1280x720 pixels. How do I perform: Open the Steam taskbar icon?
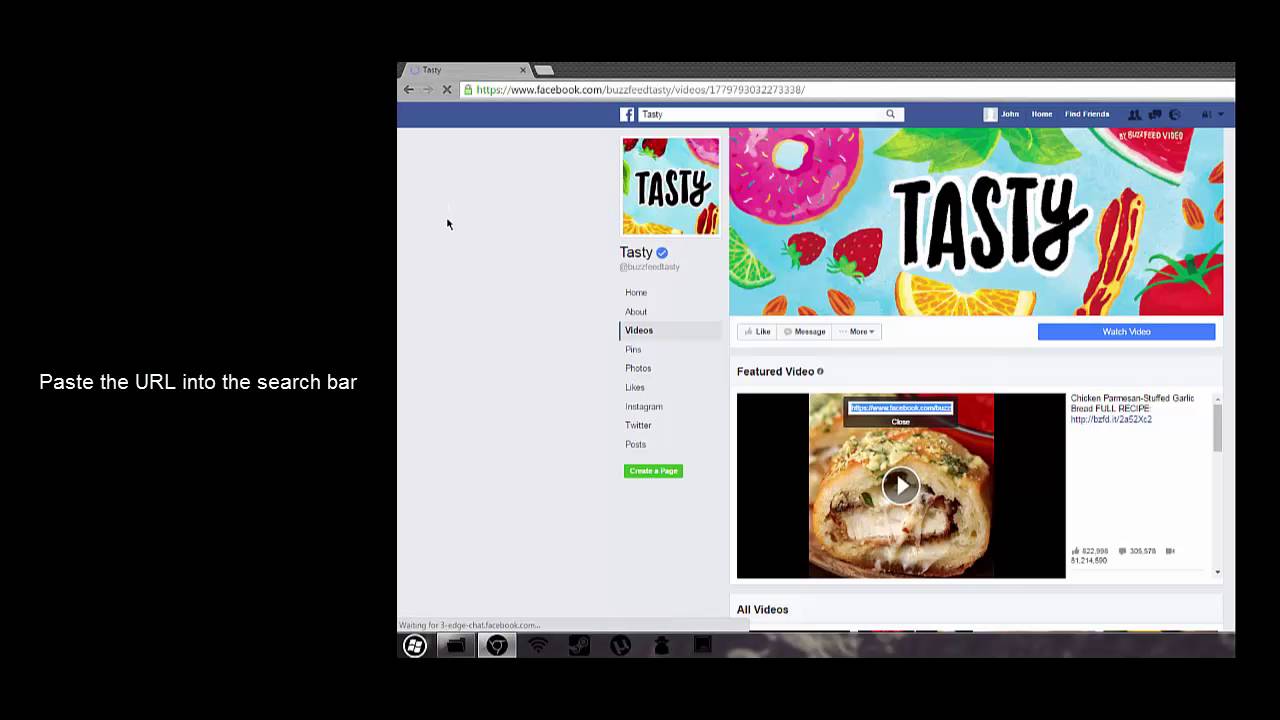(579, 646)
